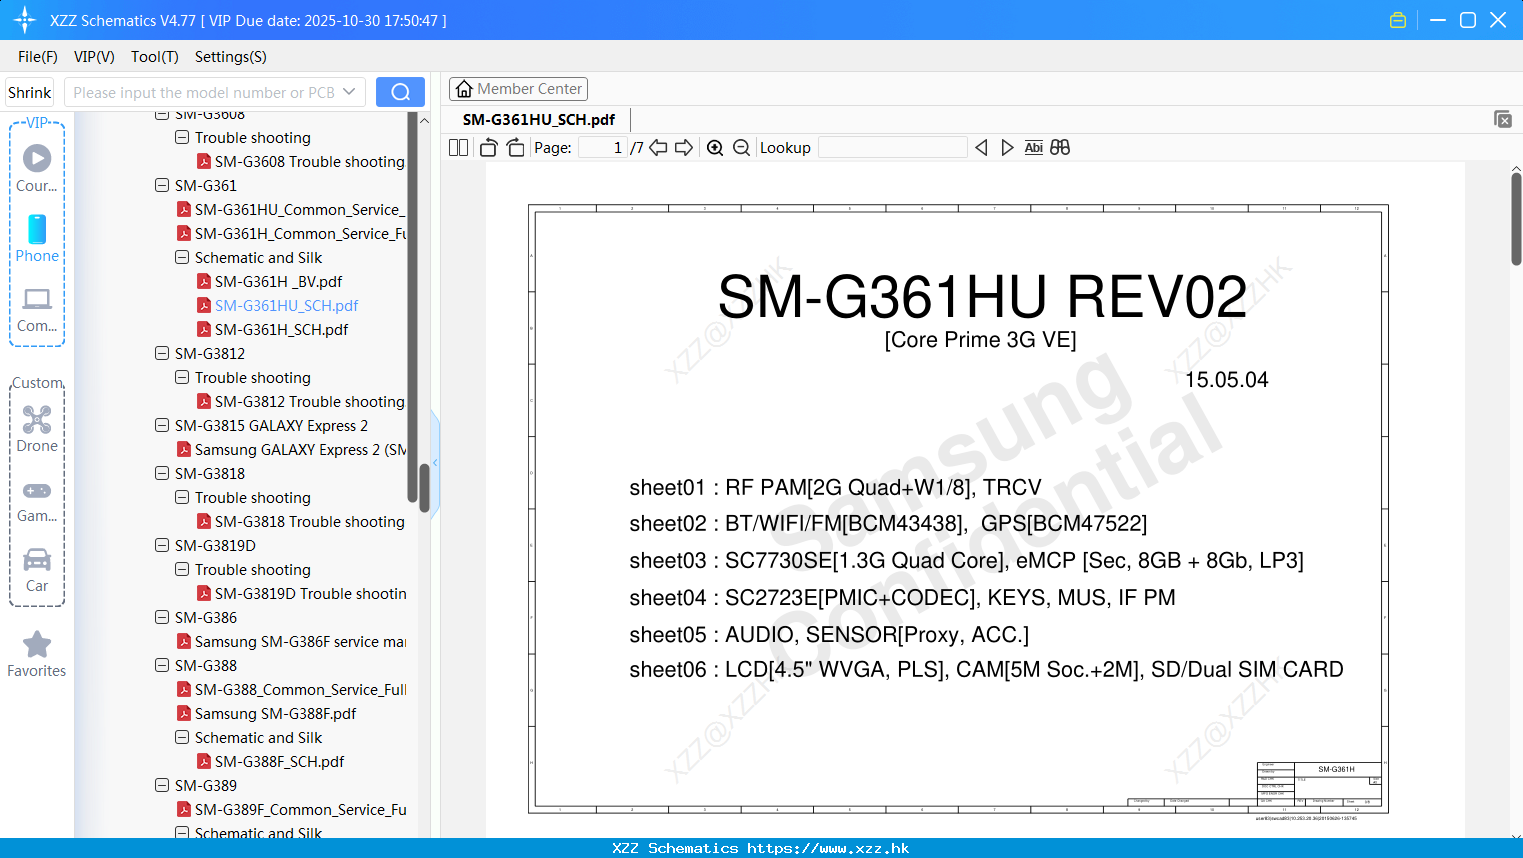Collapse the SM-G361 tree node
1523x858 pixels.
tap(162, 185)
